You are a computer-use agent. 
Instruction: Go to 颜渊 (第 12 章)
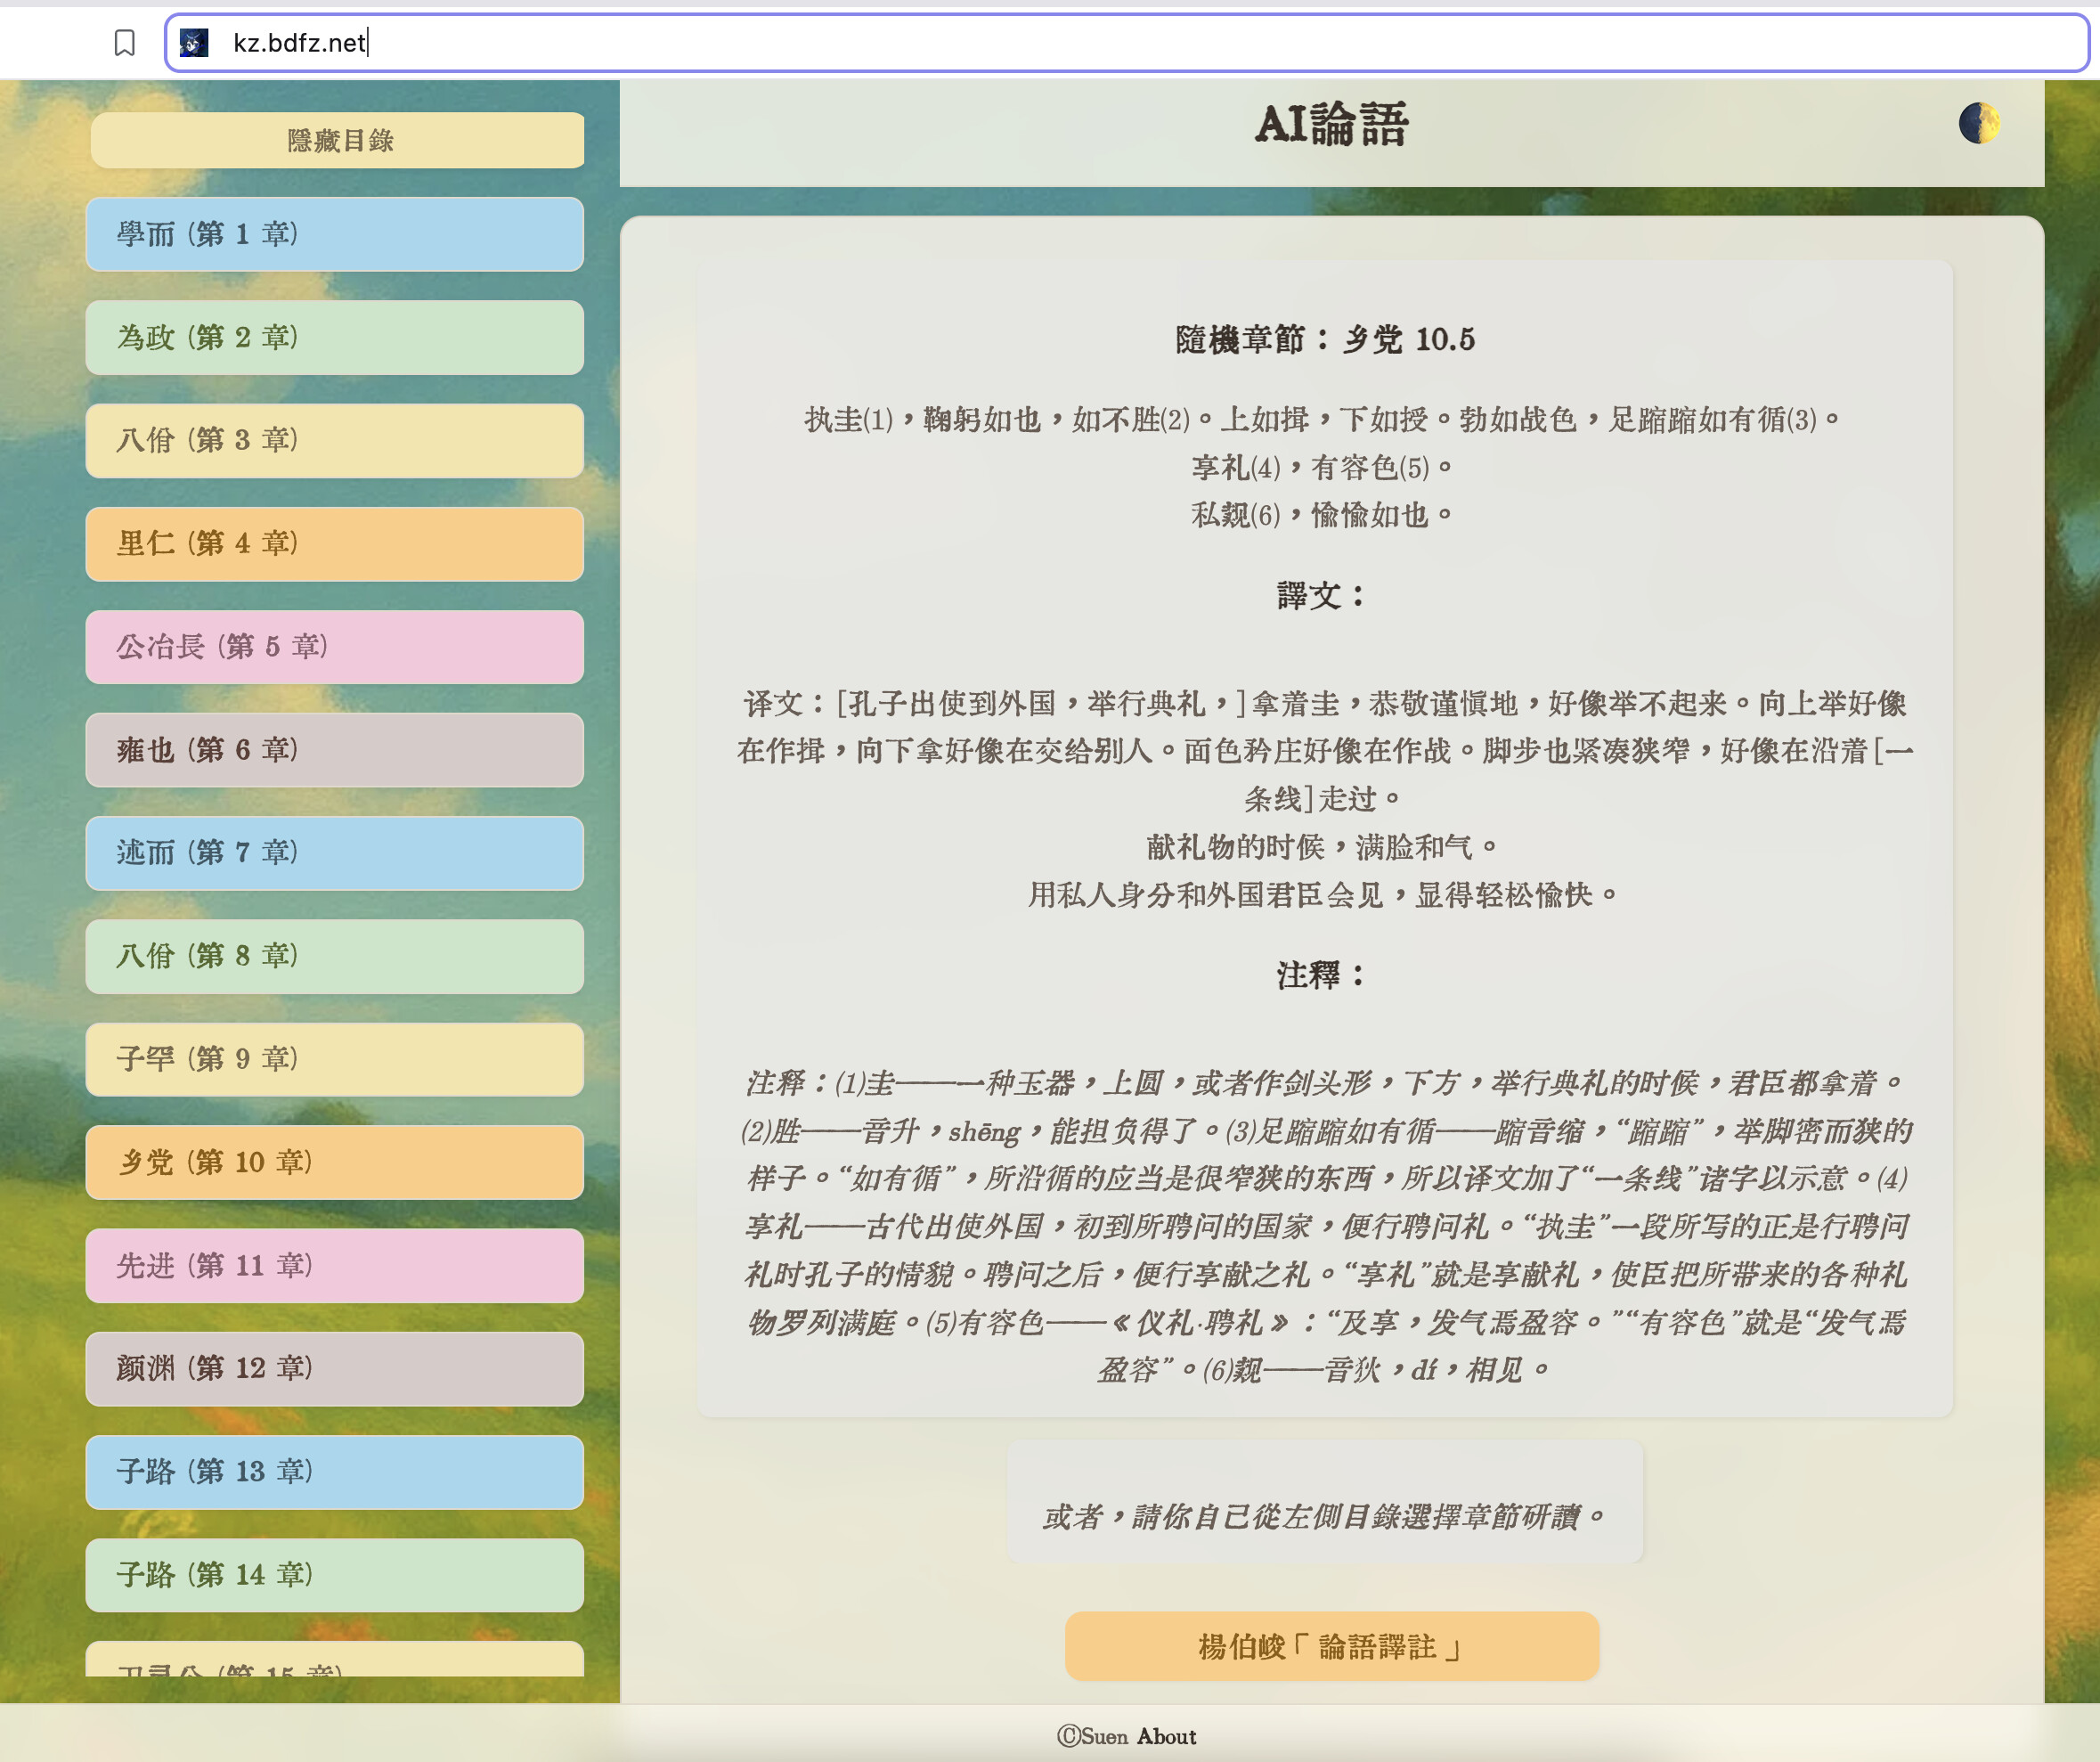pyautogui.click(x=334, y=1367)
